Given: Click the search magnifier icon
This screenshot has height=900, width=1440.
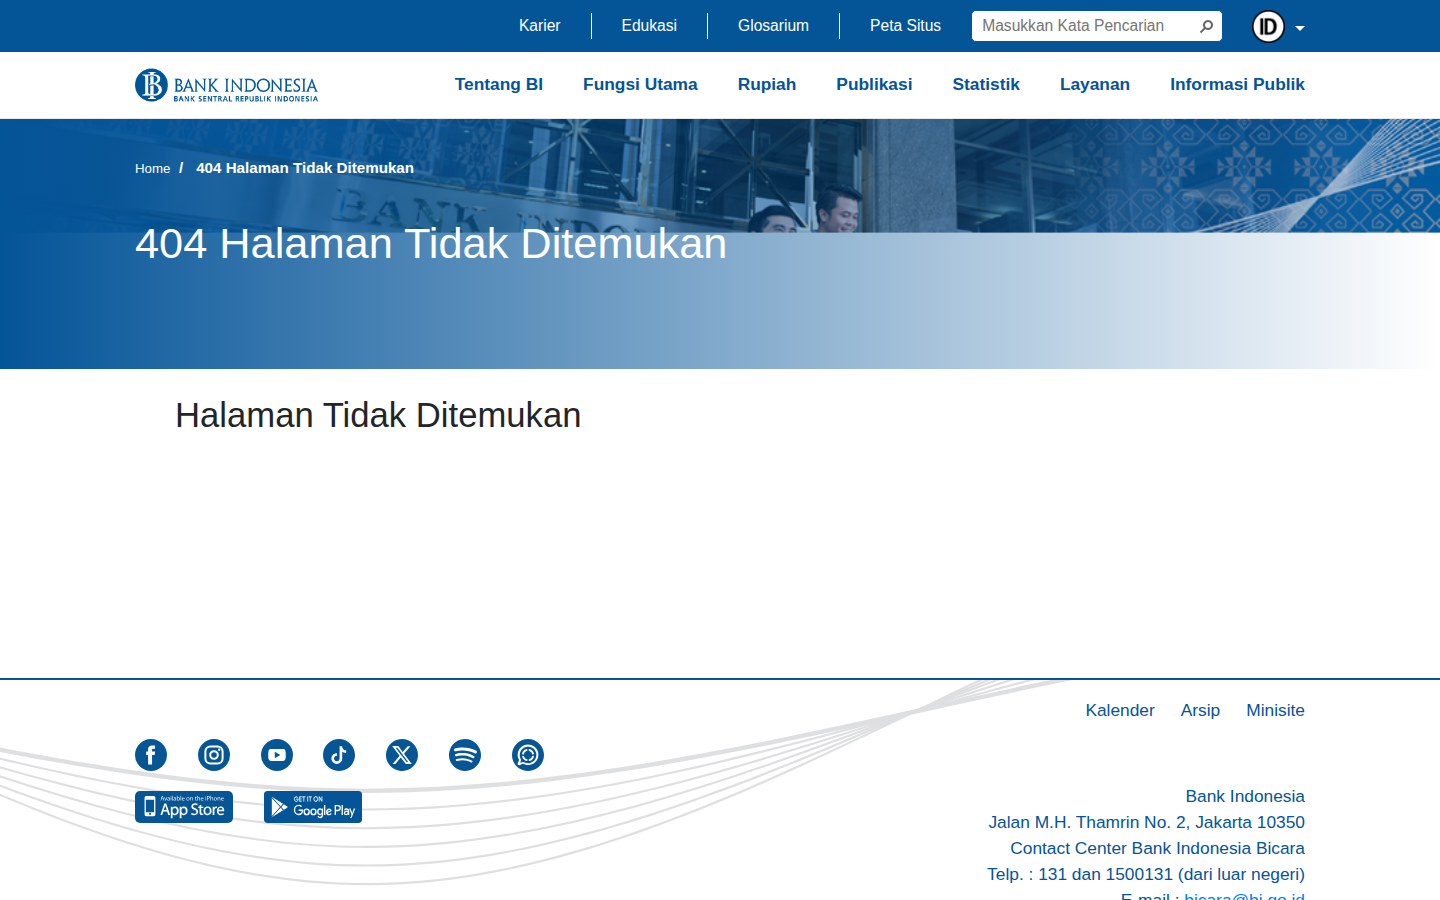Looking at the screenshot, I should [x=1206, y=26].
